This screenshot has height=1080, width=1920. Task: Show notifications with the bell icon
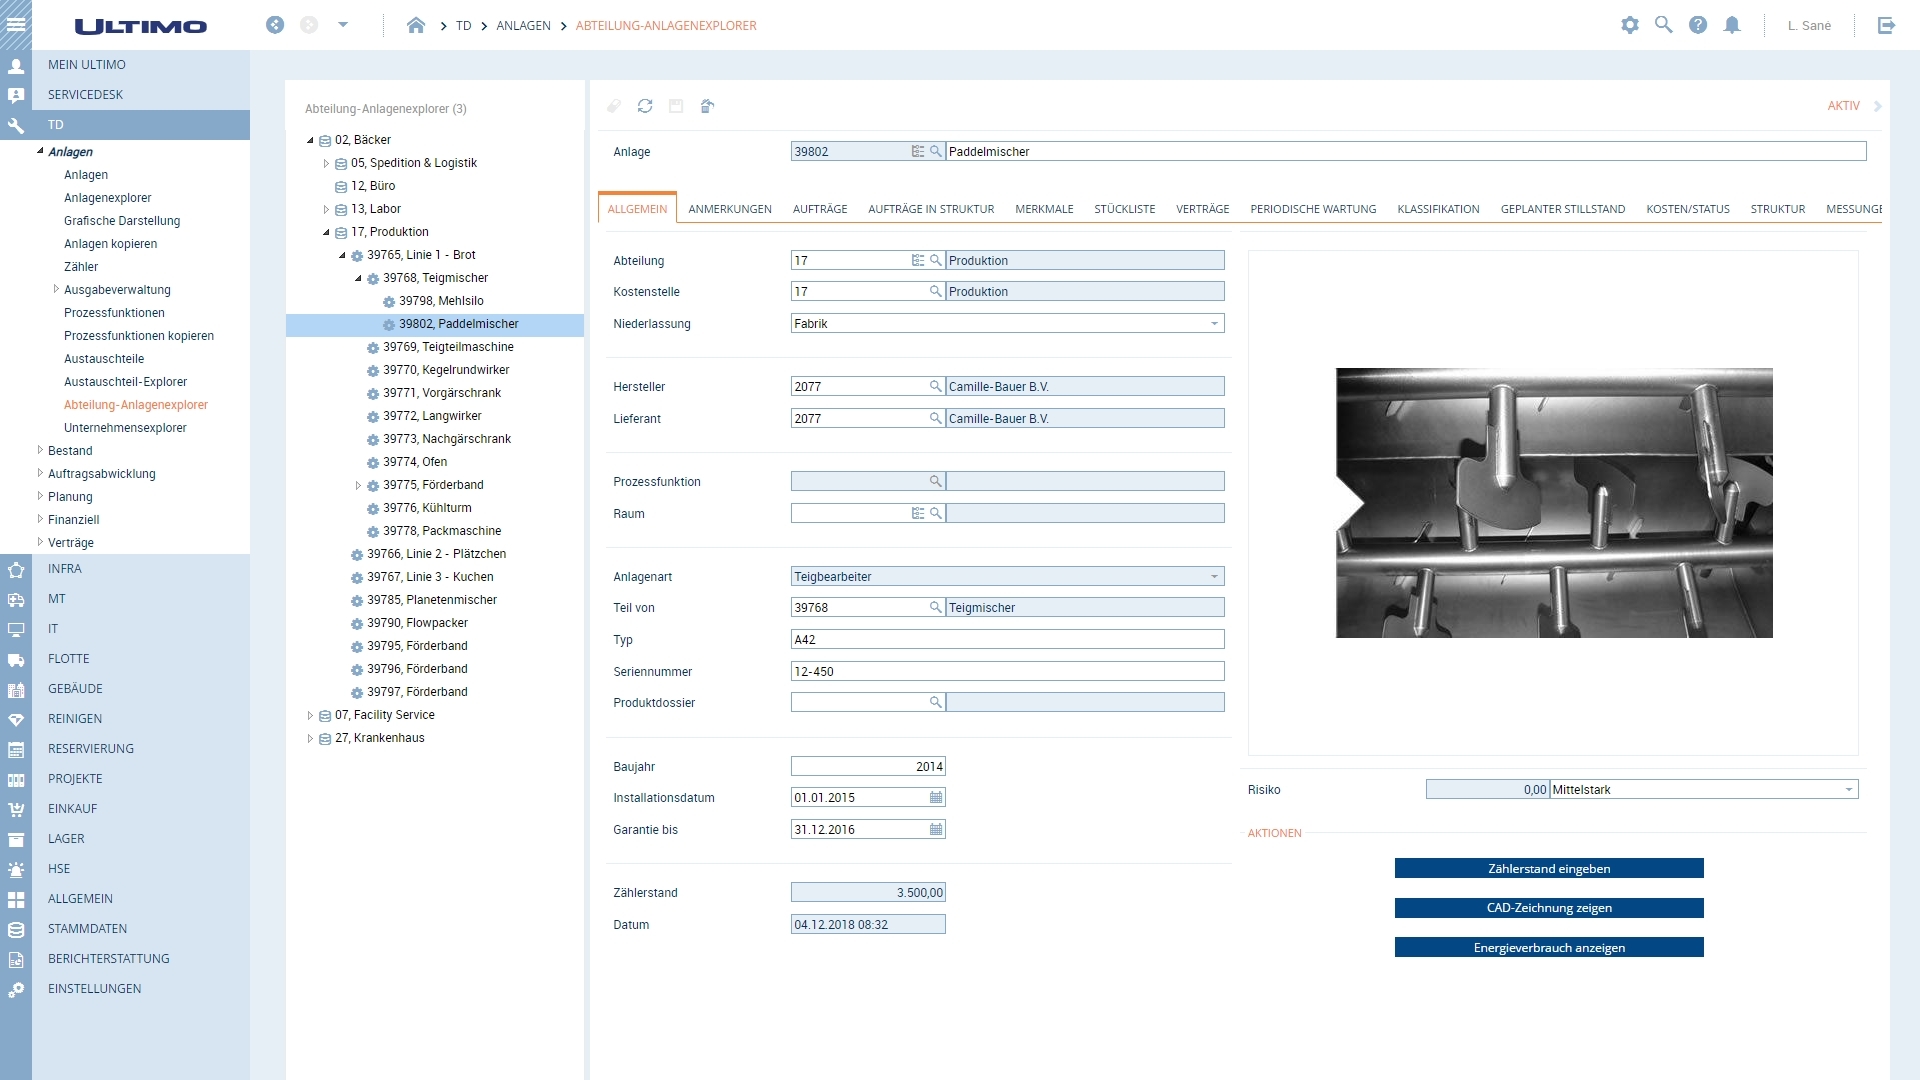[x=1733, y=25]
